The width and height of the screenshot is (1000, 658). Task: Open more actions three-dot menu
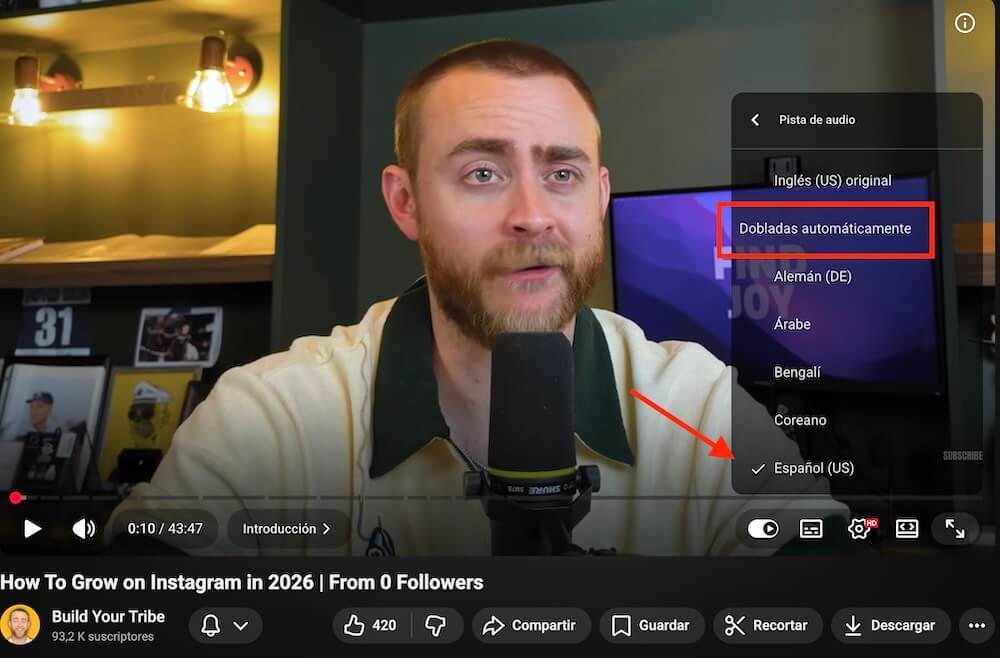pos(976,626)
